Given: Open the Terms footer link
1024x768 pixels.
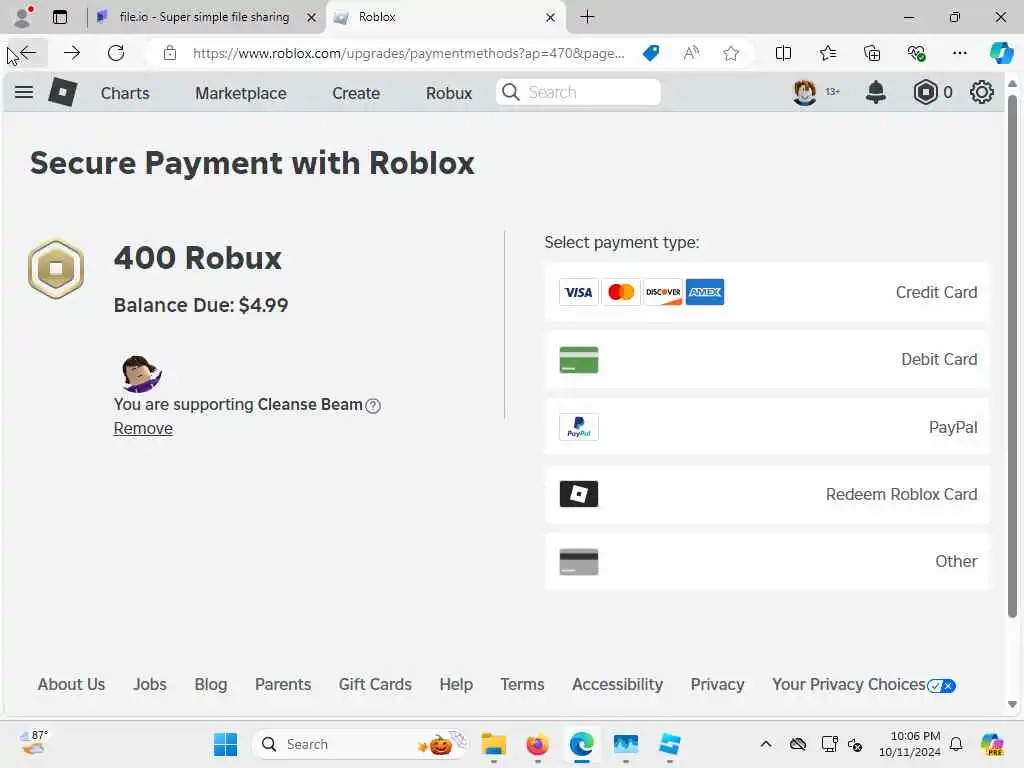Looking at the screenshot, I should [522, 684].
